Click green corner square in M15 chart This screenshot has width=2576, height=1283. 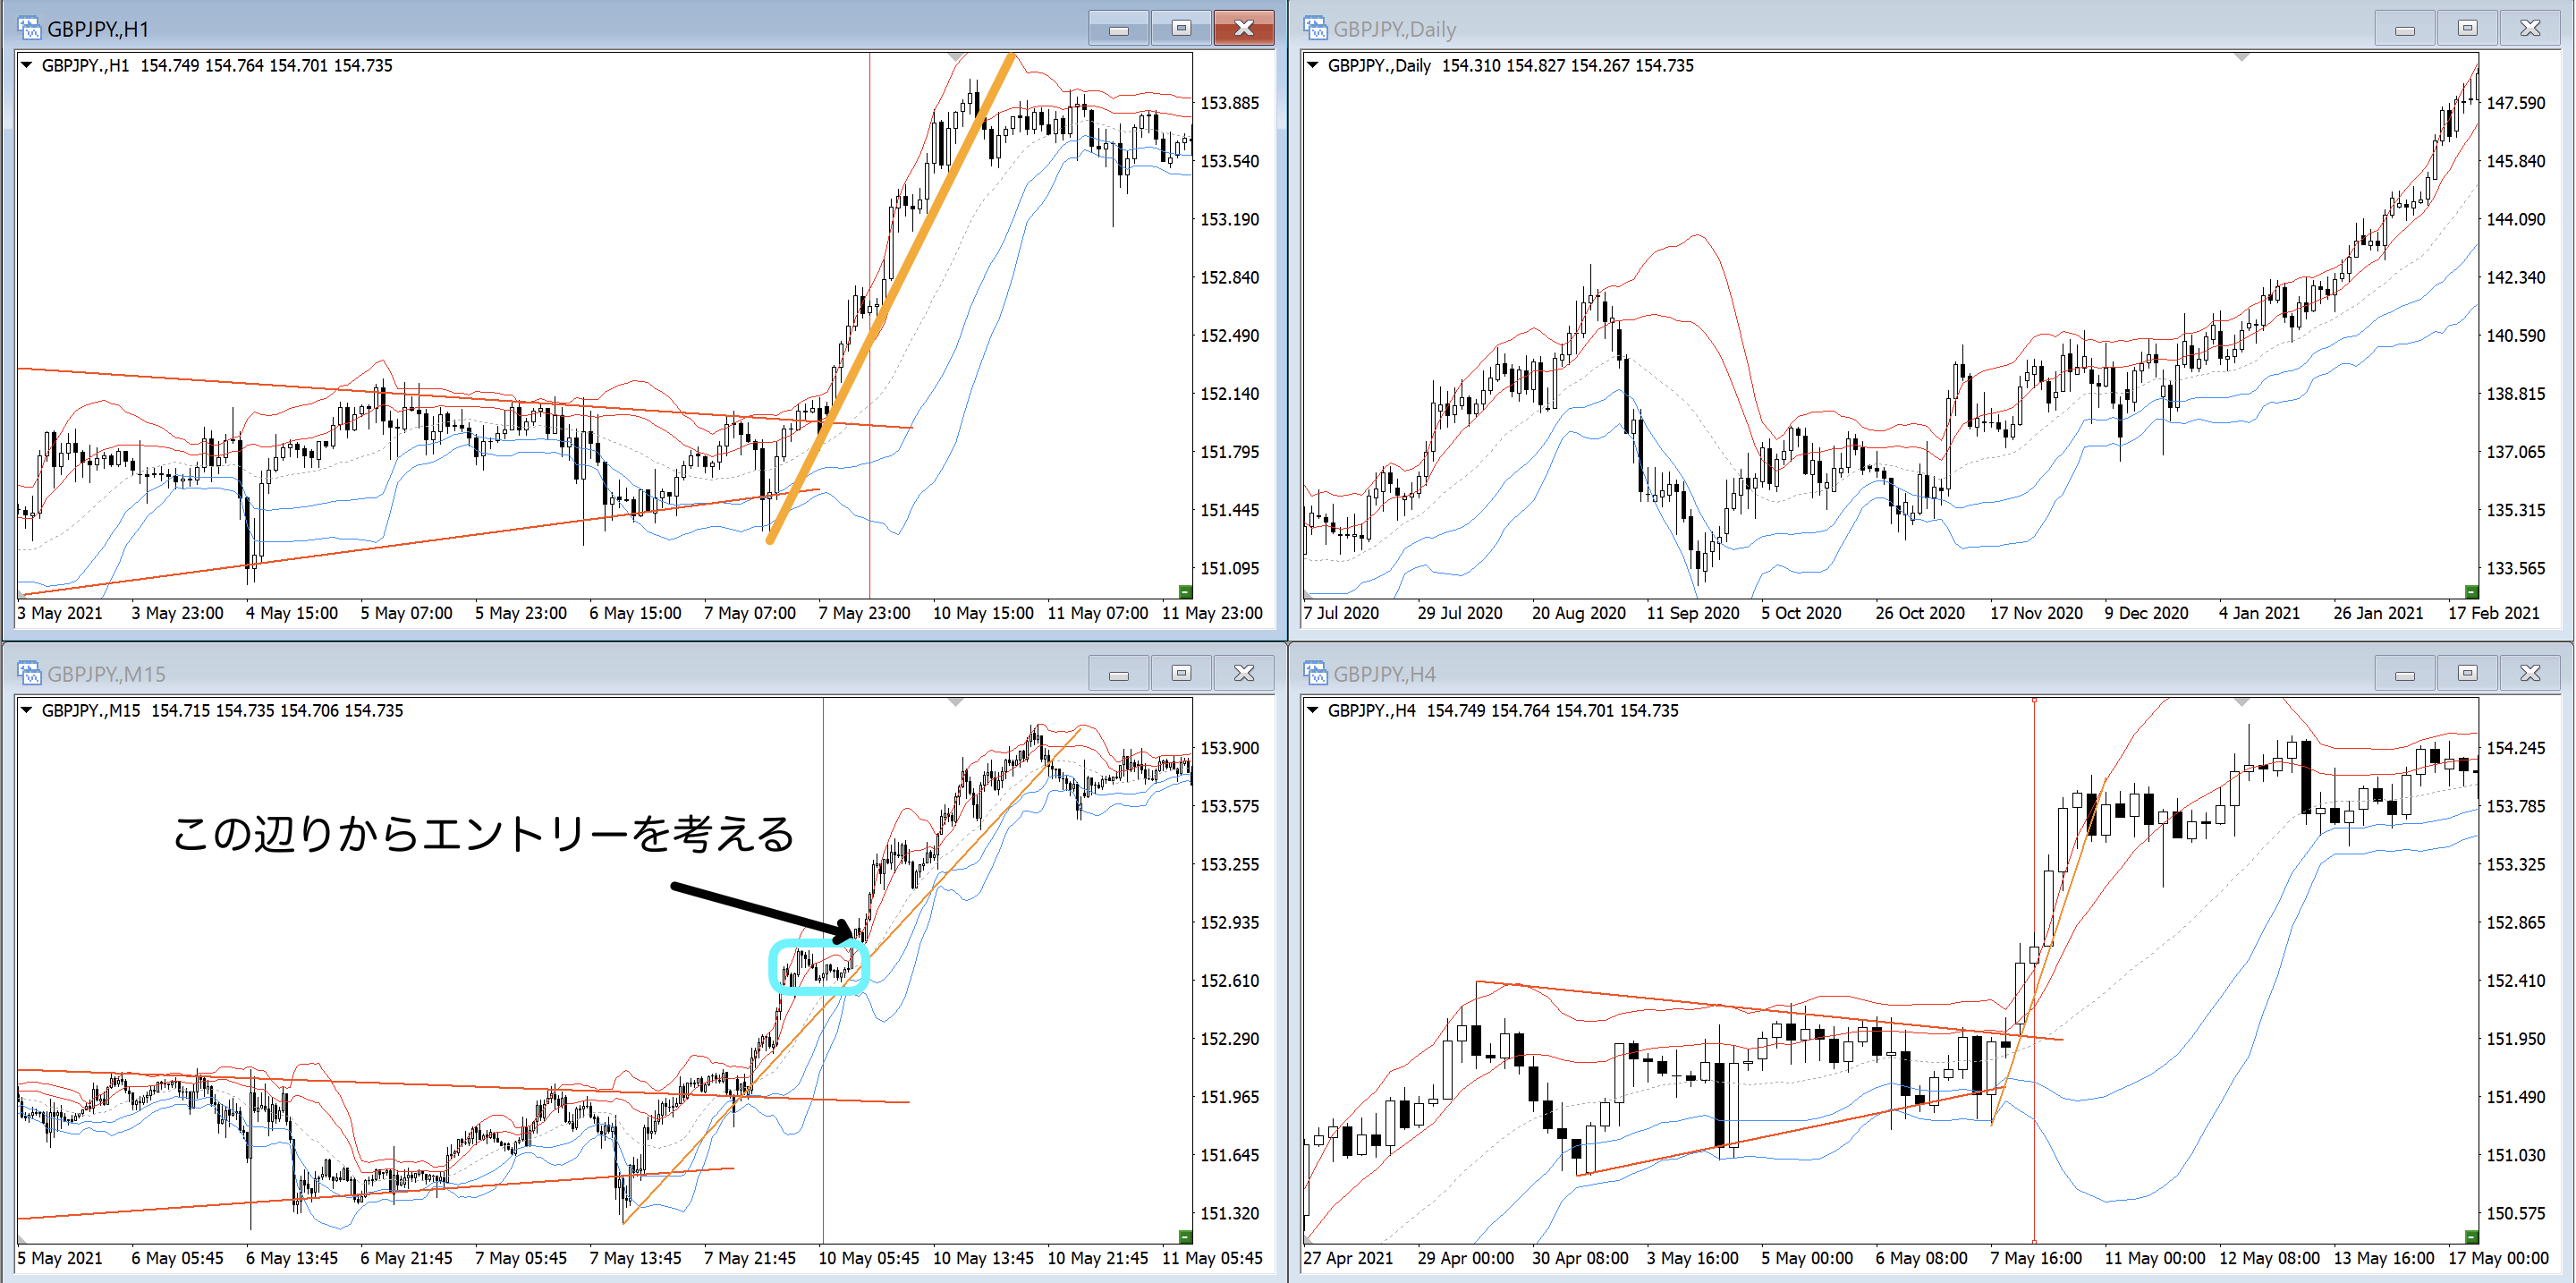(x=1185, y=1236)
